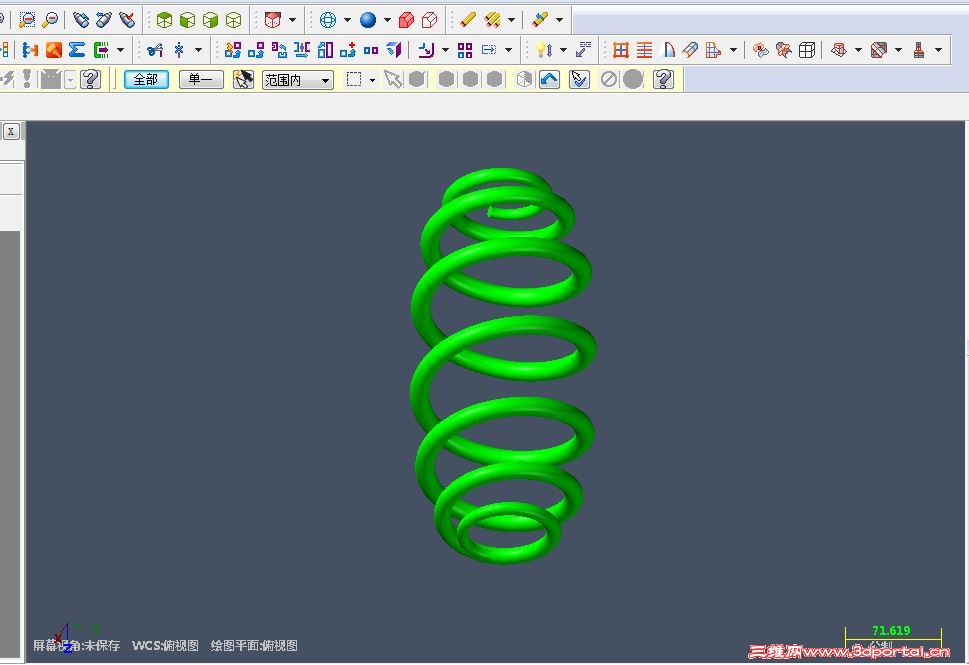Click the first green isometric cube view icon
969x665 pixels.
[x=164, y=20]
